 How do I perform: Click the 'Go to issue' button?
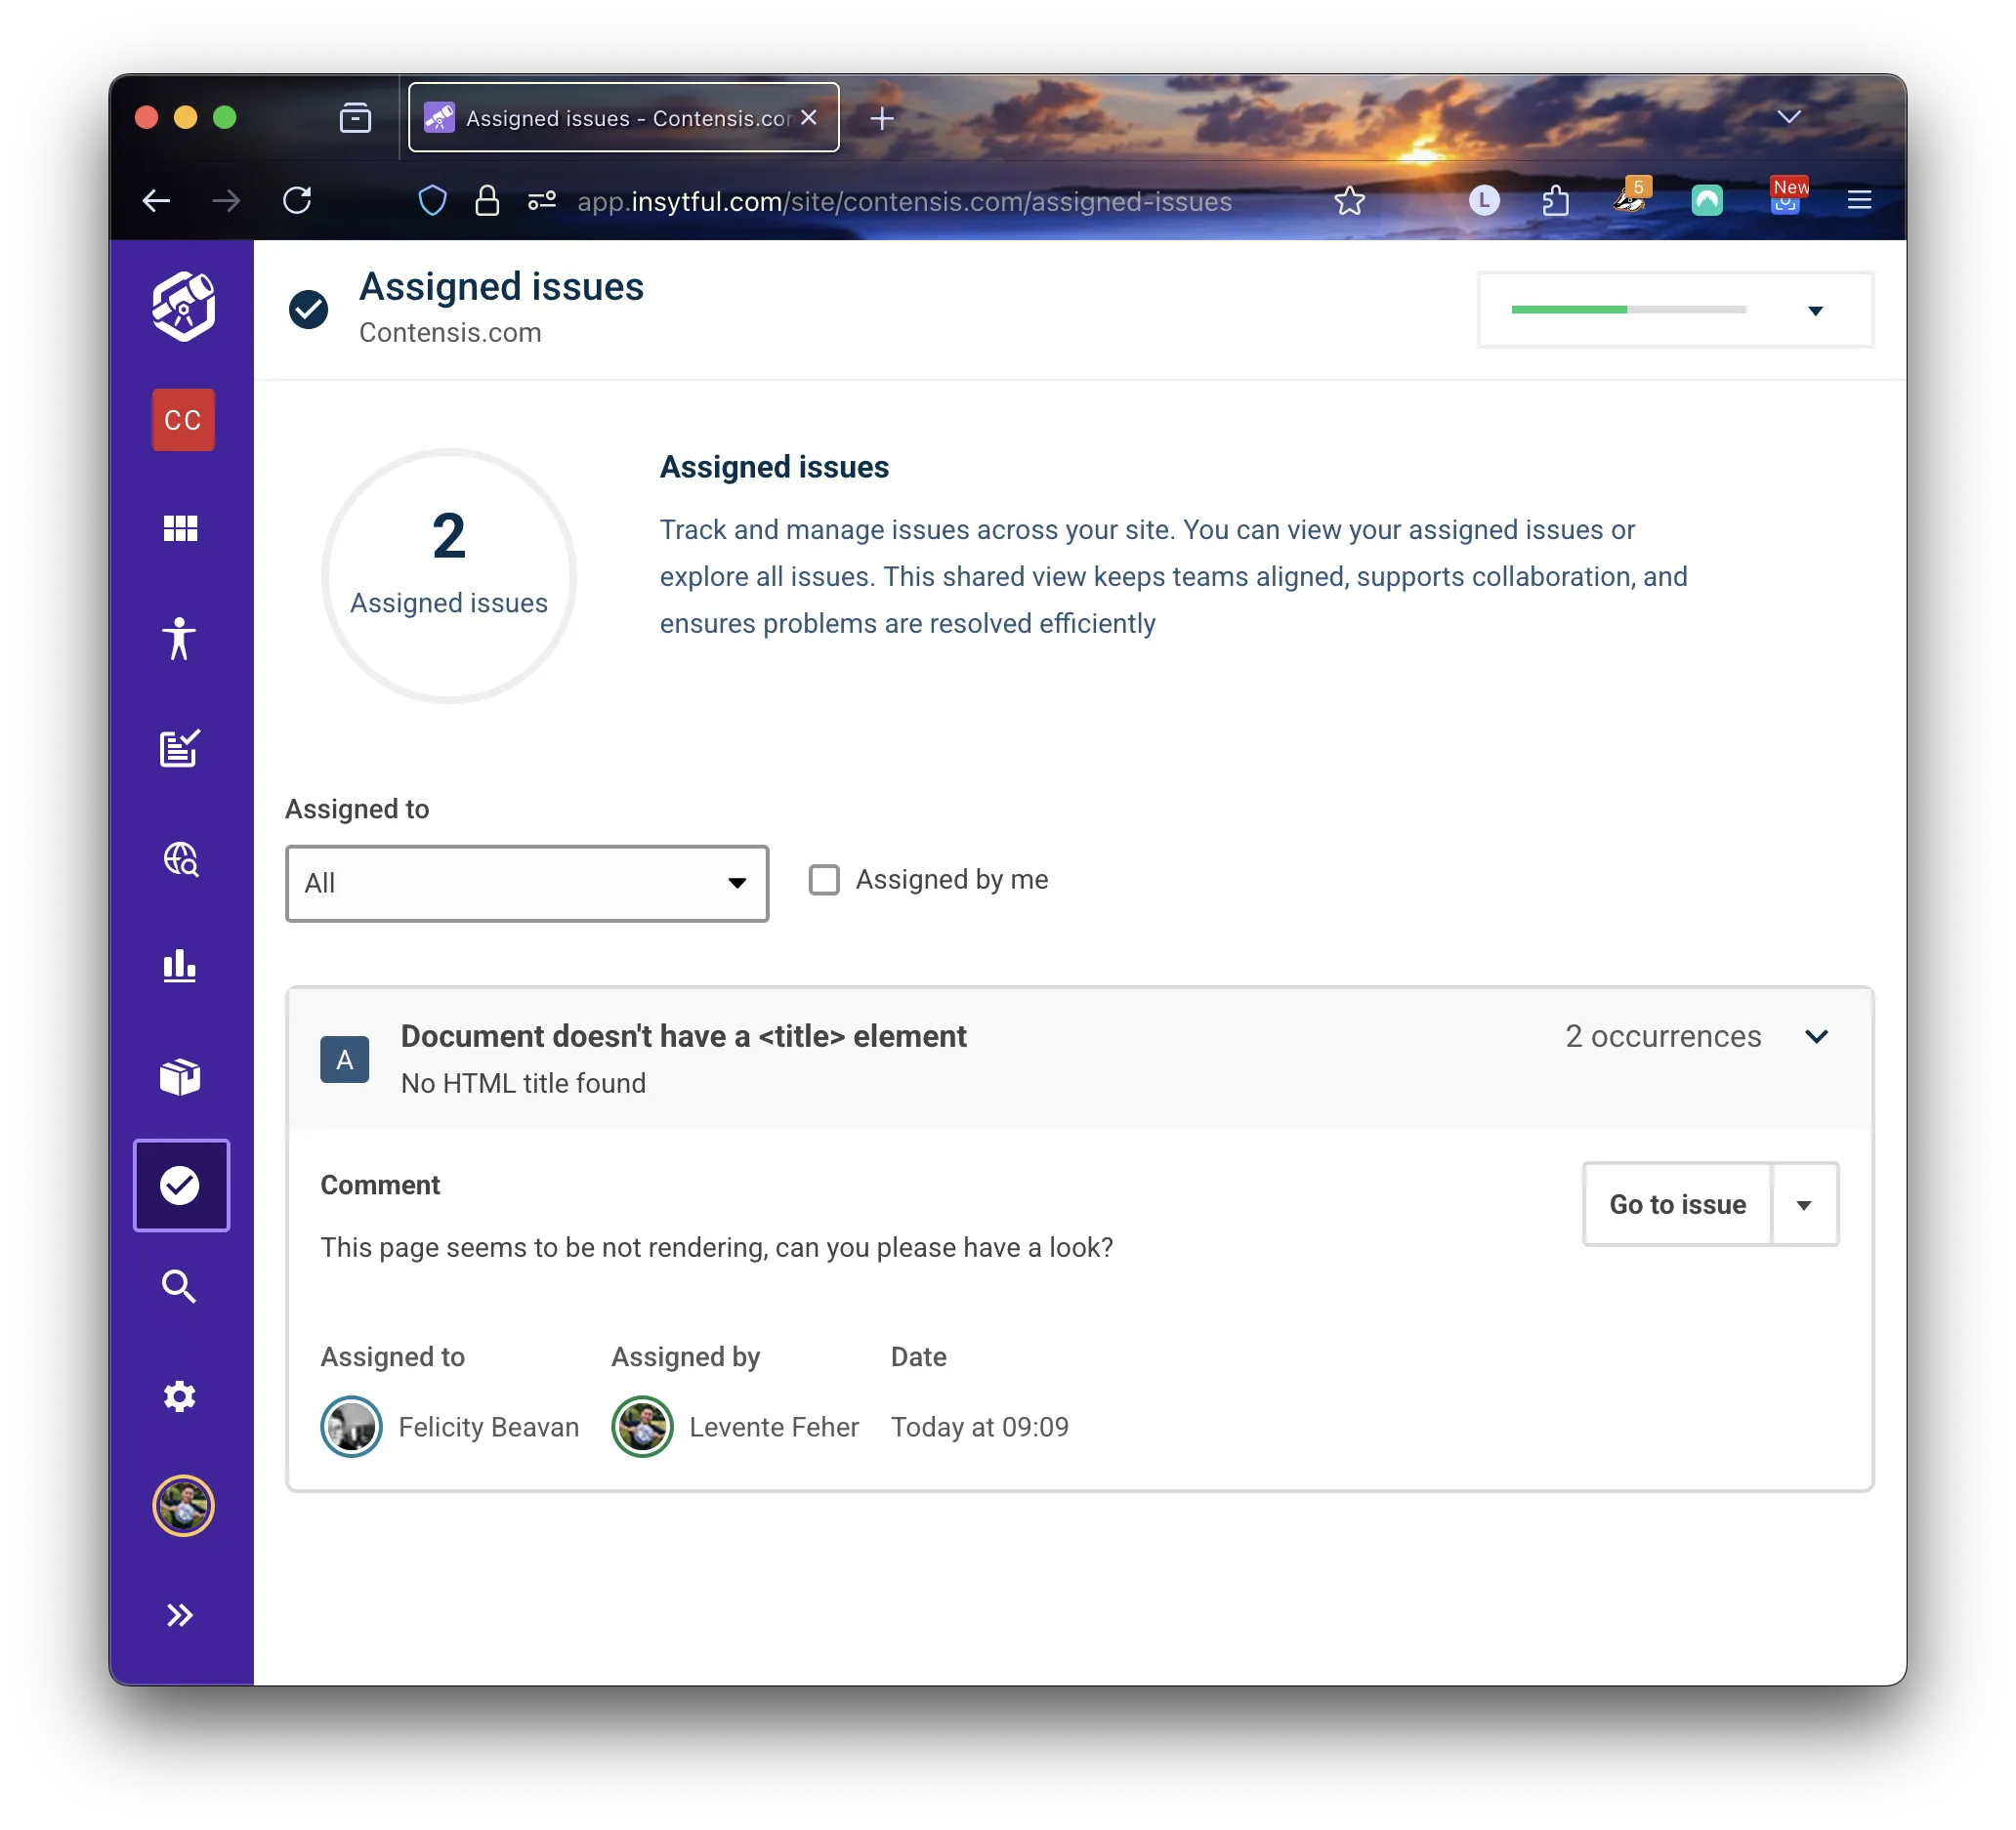pos(1677,1205)
